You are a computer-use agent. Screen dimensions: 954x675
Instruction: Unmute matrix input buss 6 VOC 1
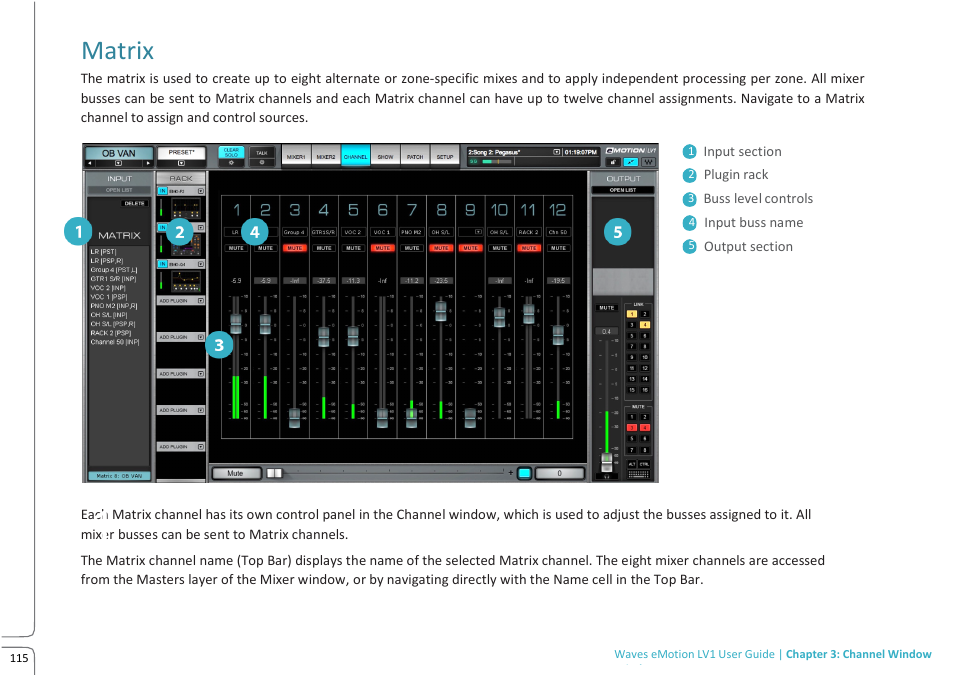(382, 248)
